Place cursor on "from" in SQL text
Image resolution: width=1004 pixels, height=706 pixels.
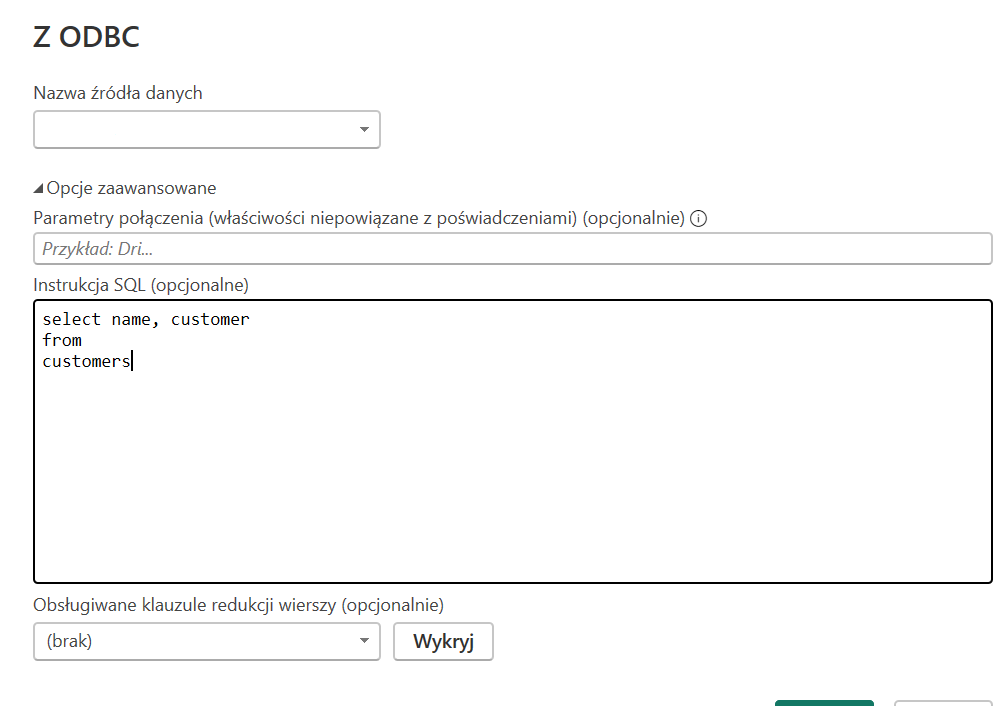pyautogui.click(x=62, y=341)
